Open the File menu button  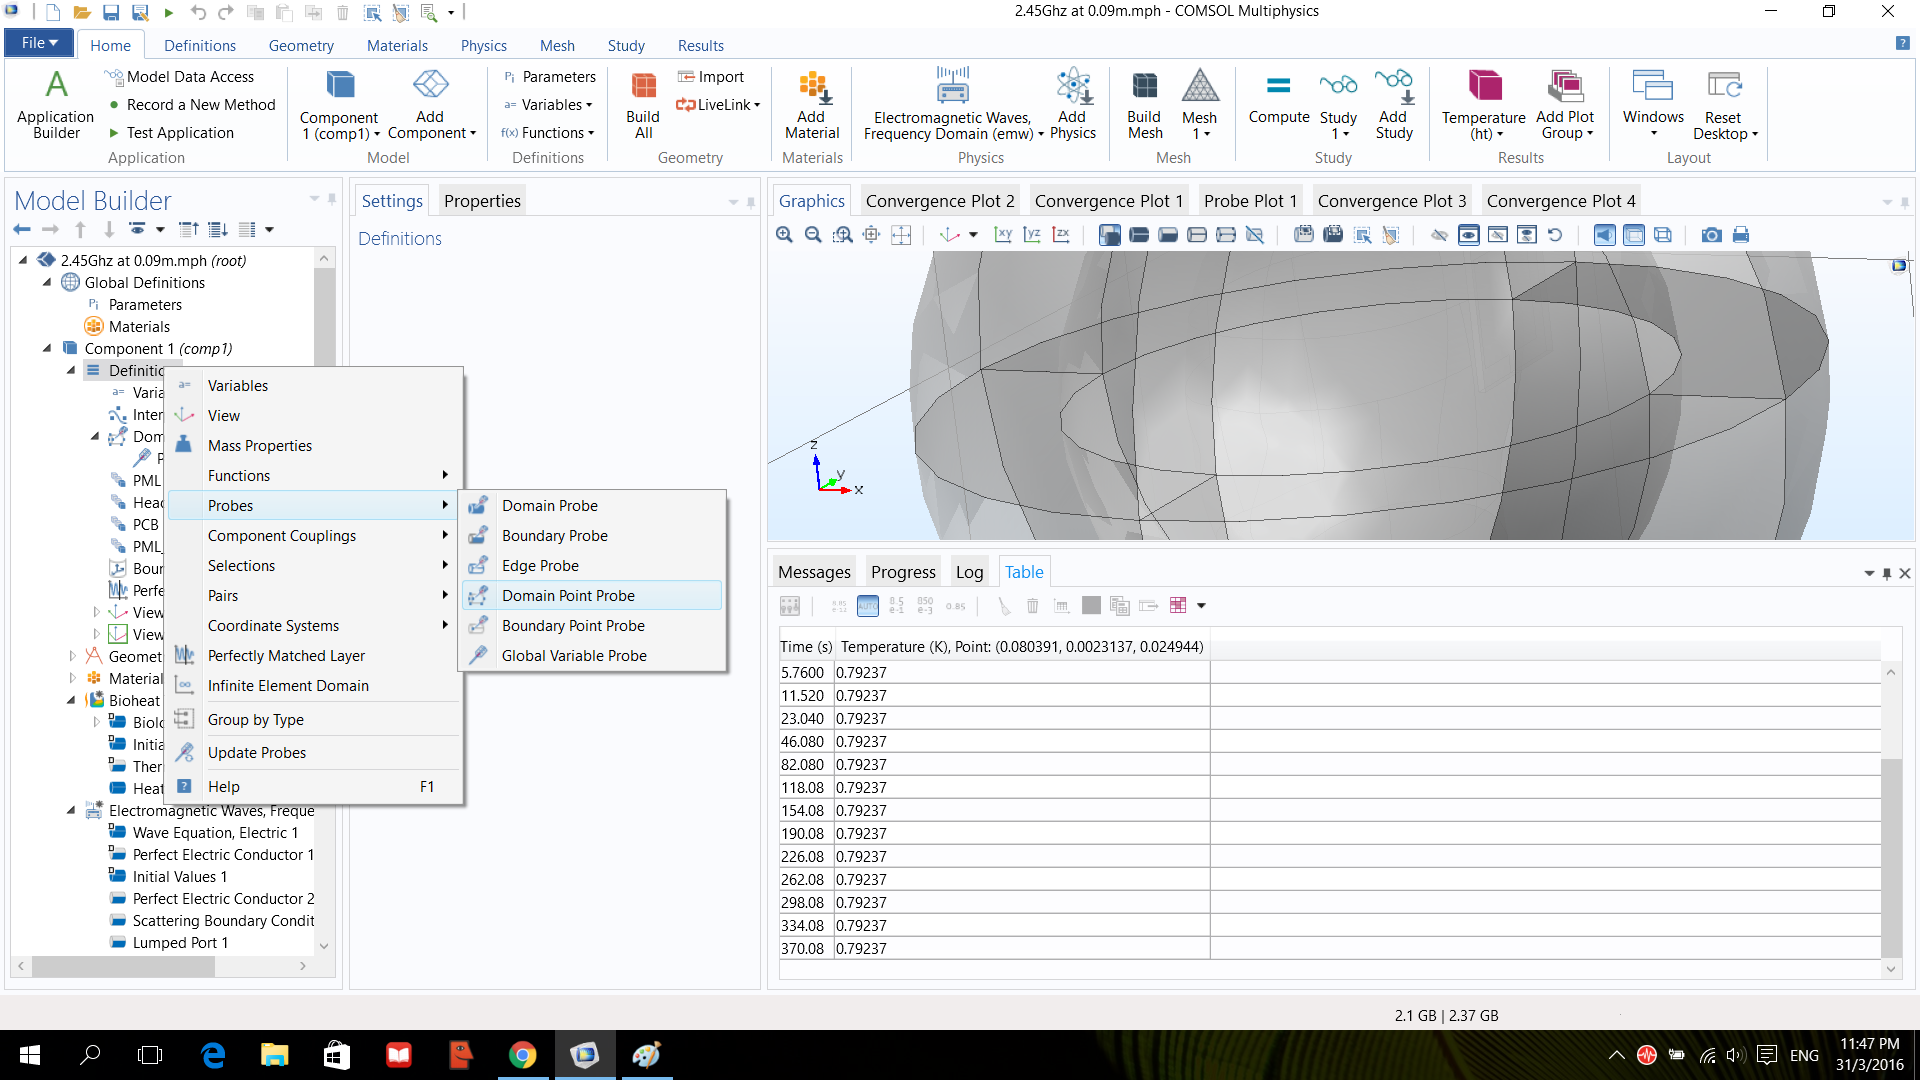(40, 43)
